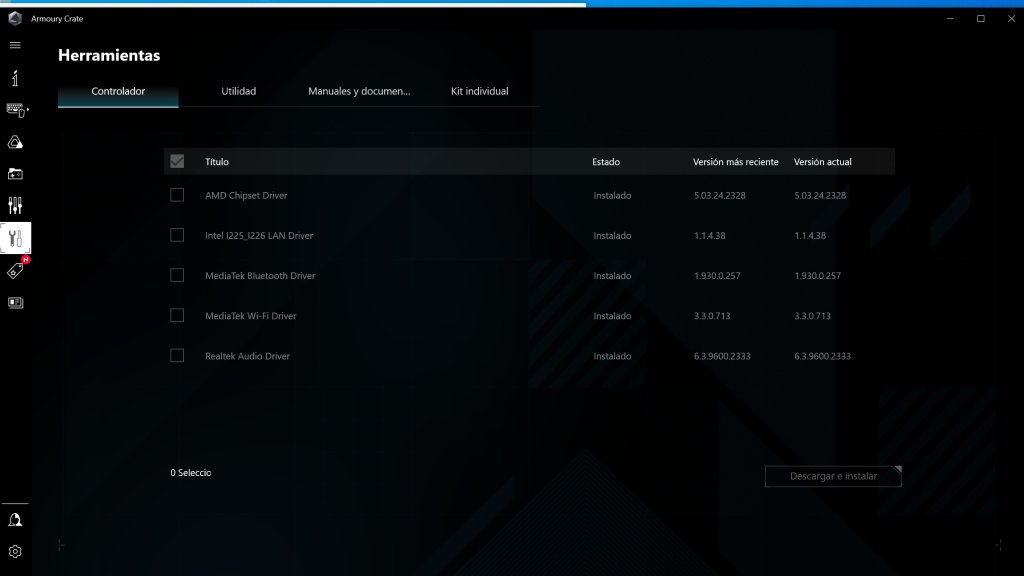Open the Home info icon in sidebar
The height and width of the screenshot is (576, 1024).
pos(15,78)
